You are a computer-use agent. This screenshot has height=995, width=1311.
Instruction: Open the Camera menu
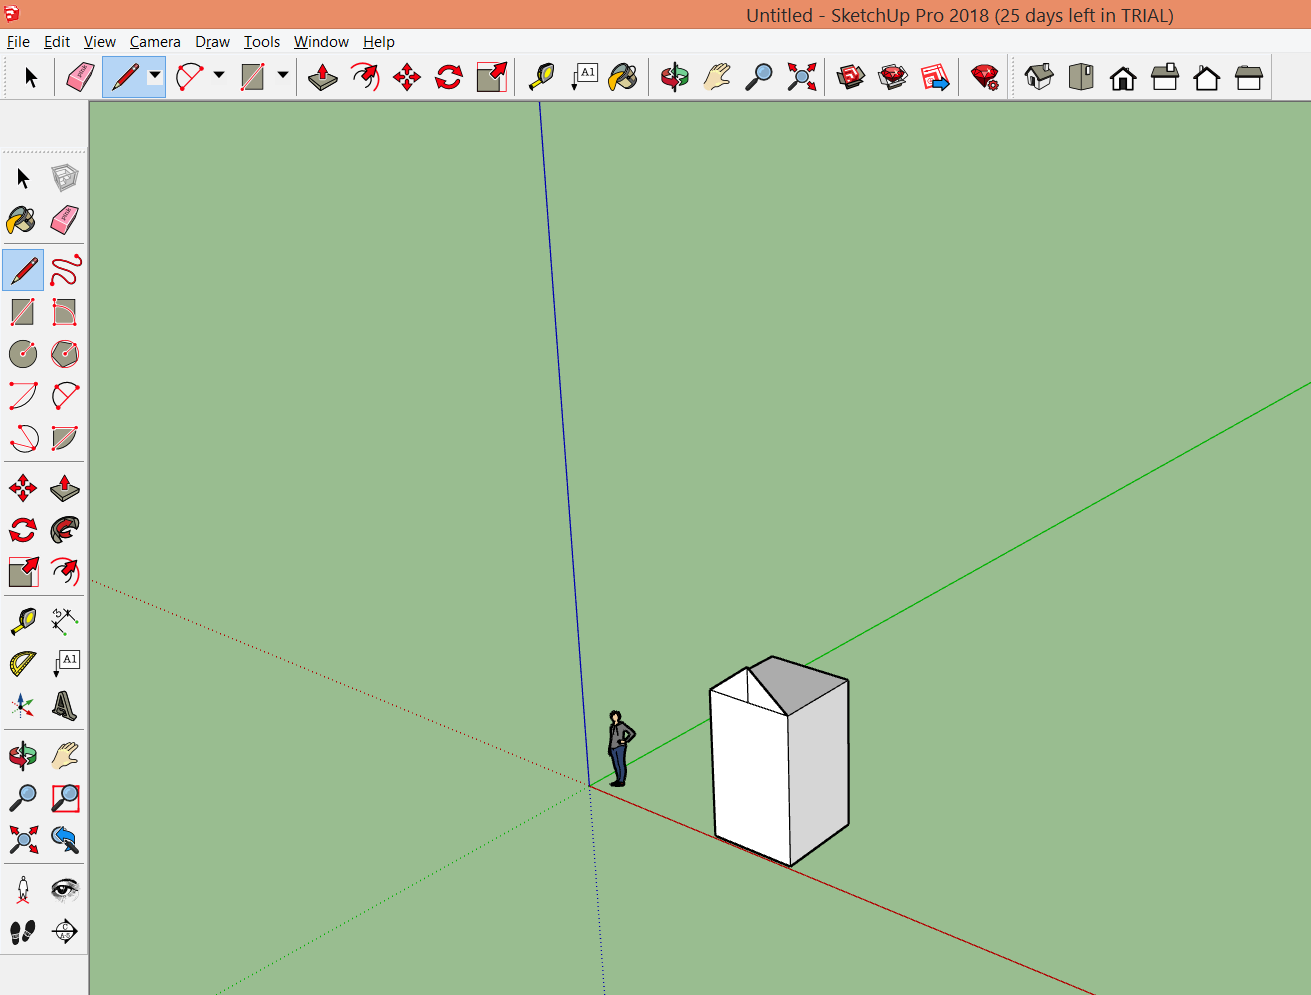pos(155,41)
